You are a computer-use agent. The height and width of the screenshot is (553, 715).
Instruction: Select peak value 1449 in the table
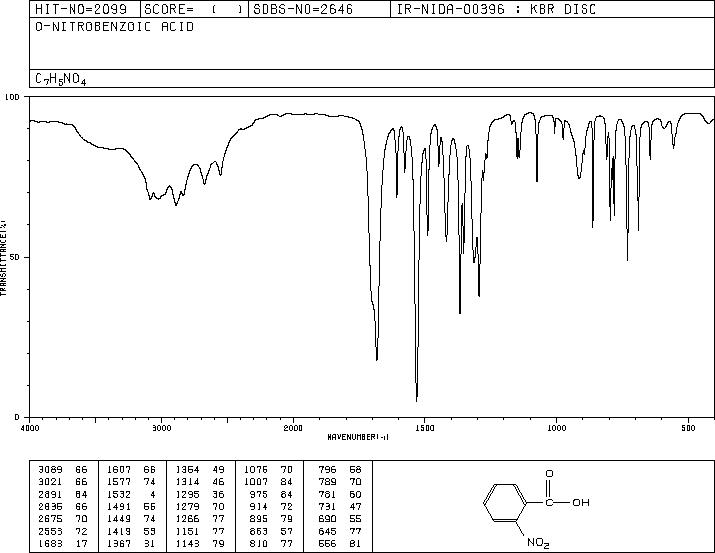(x=119, y=519)
